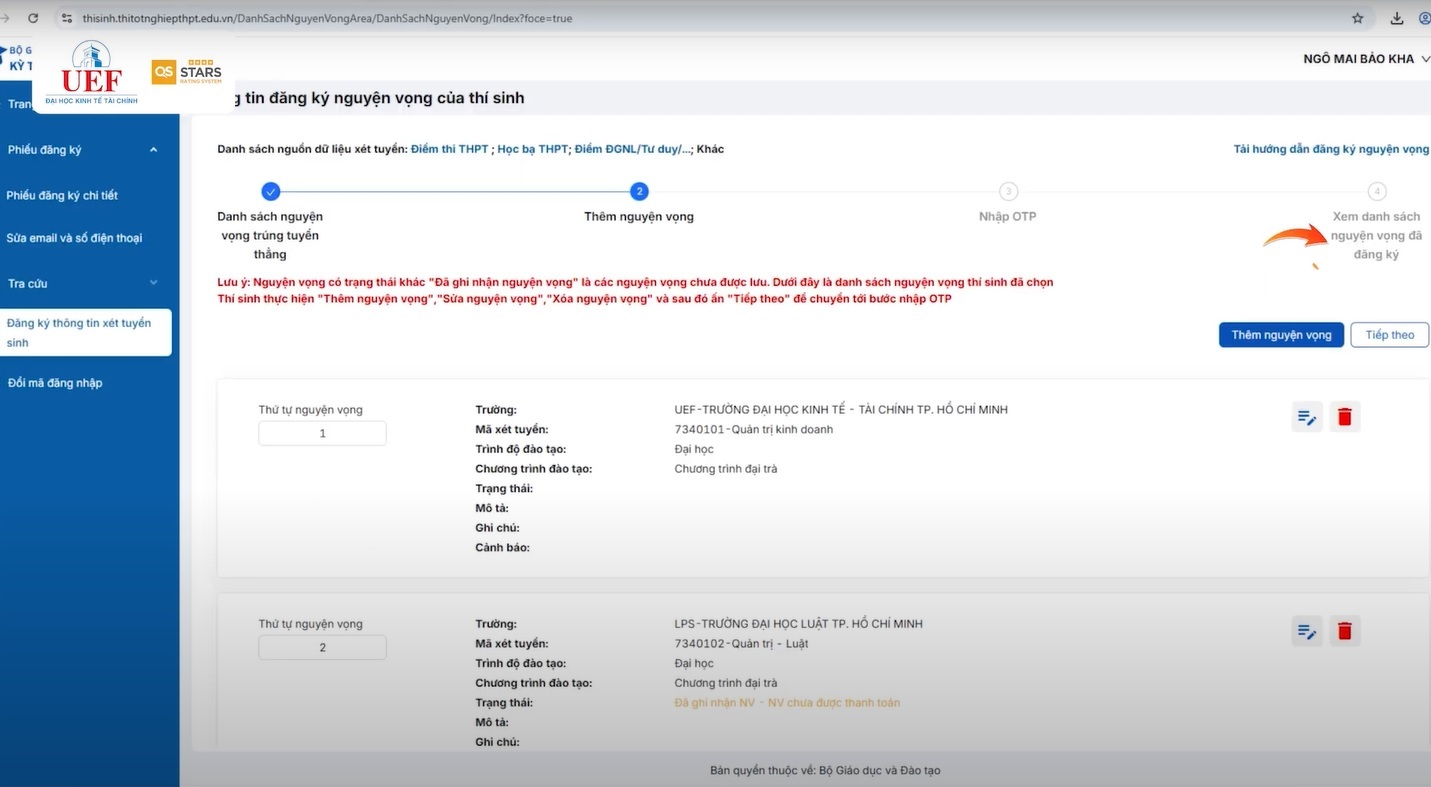Viewport: 1431px width, 787px height.
Task: Click edit icon for UEF first wish
Action: (x=1306, y=417)
